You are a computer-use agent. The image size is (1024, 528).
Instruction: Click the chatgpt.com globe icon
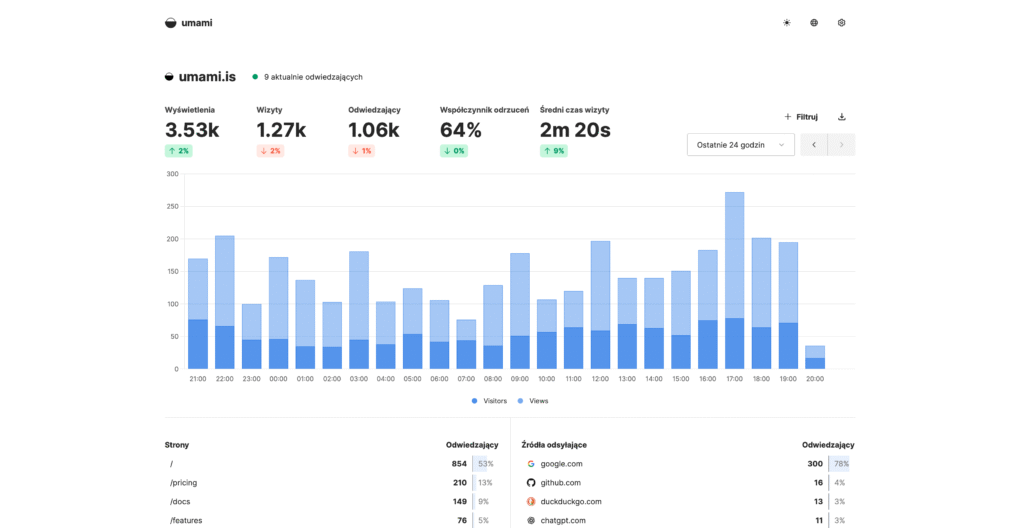tap(531, 521)
